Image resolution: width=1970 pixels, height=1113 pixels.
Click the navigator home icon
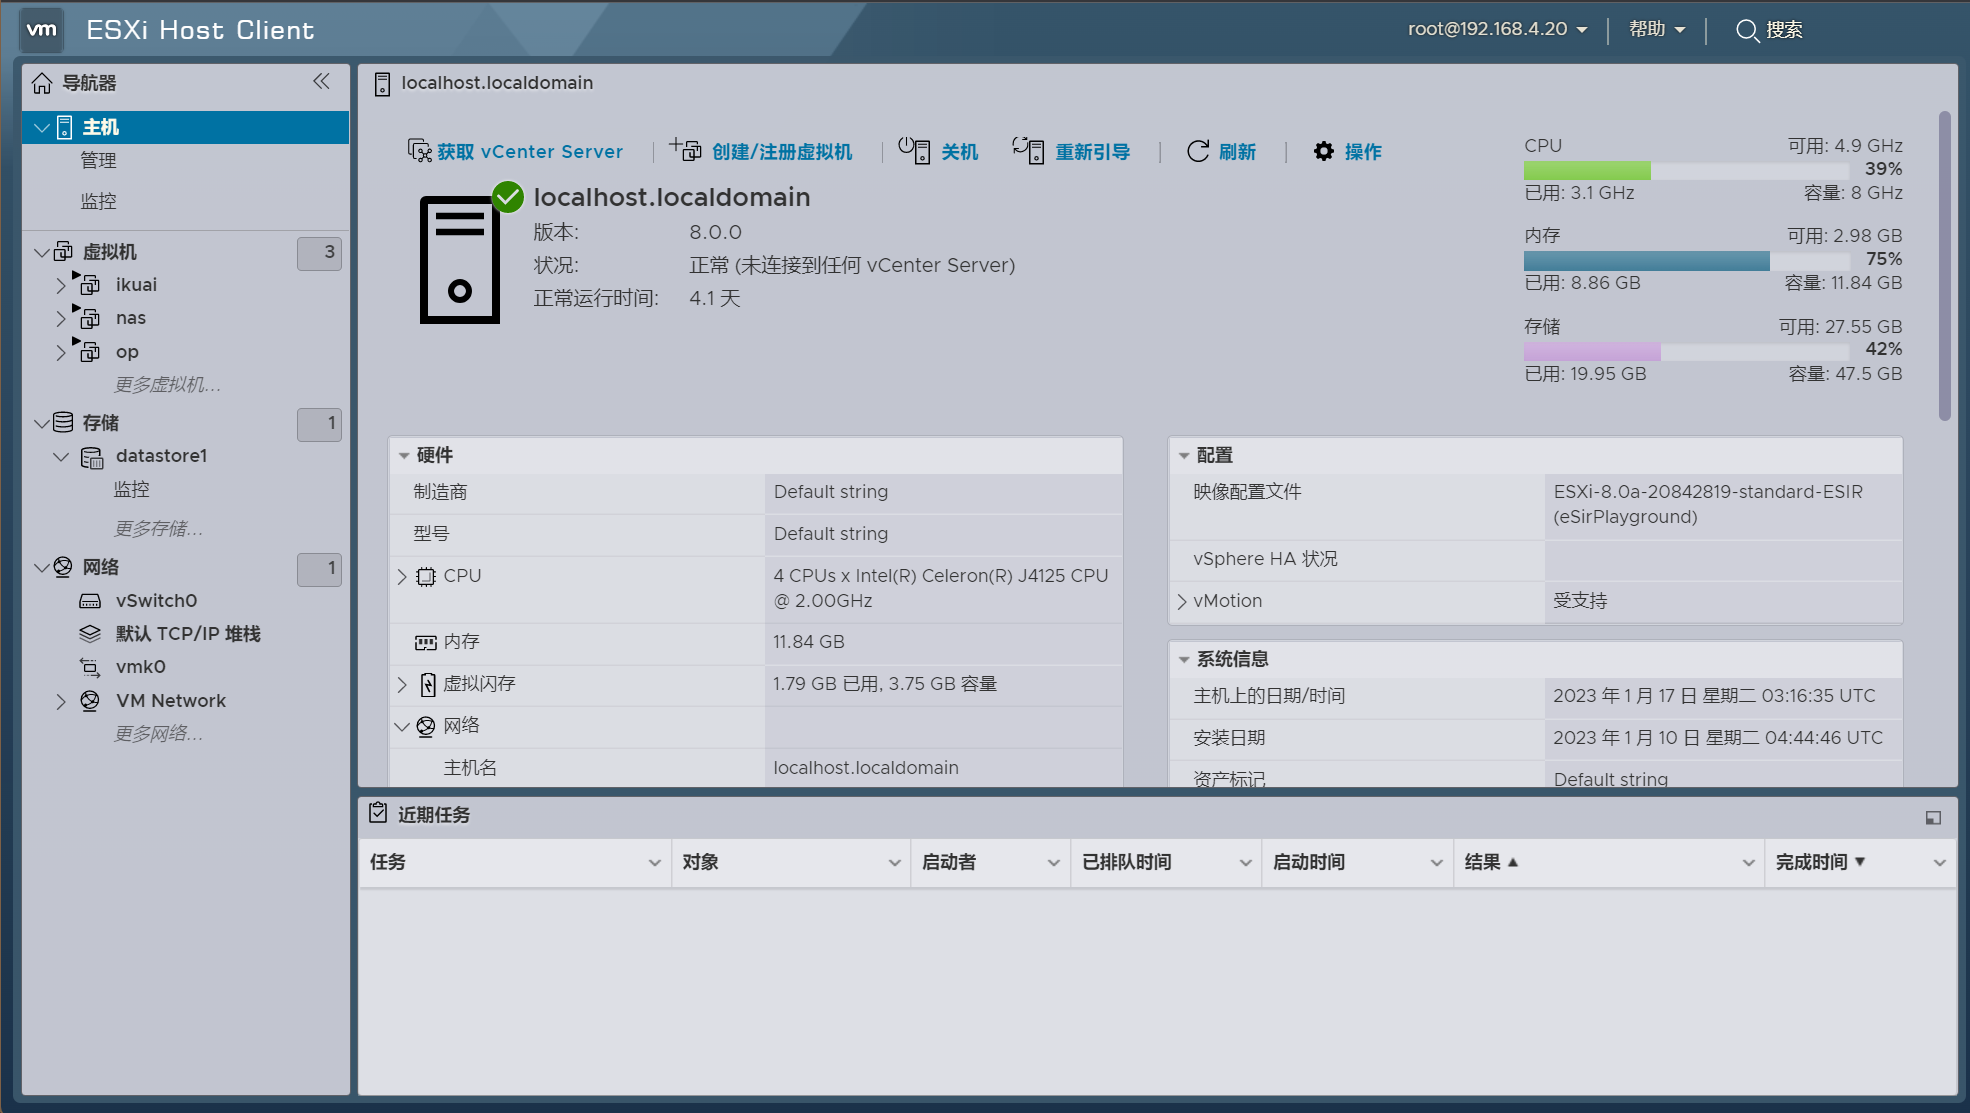[42, 83]
